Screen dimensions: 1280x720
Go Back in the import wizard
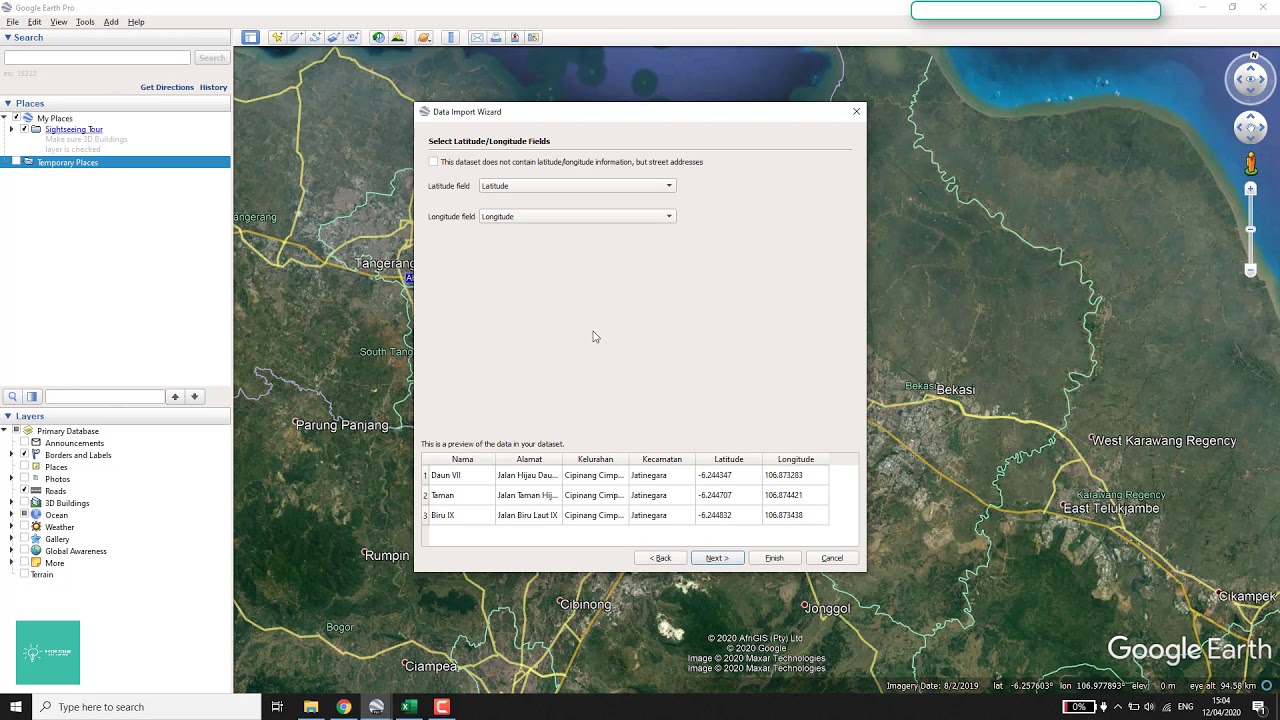[660, 558]
